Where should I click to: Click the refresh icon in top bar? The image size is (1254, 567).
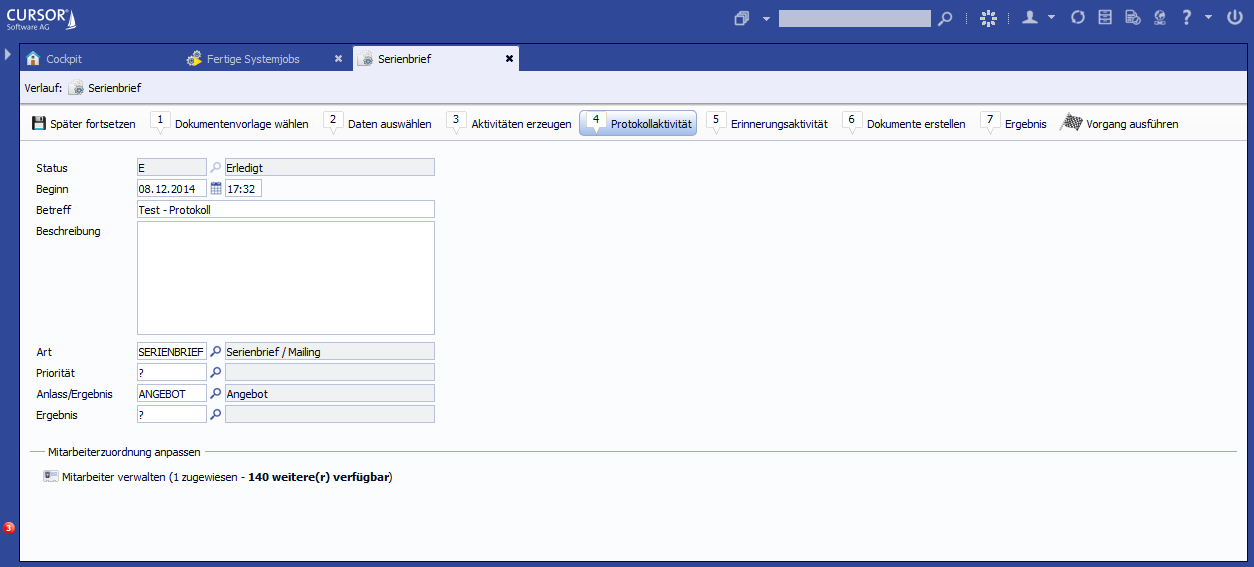click(1077, 18)
